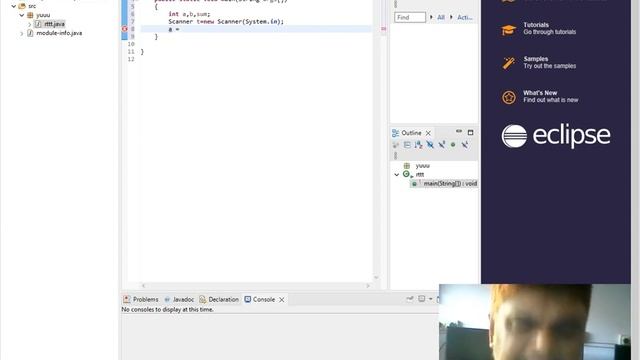Click the Samples magic wand icon
The image size is (640, 360).
coord(509,63)
